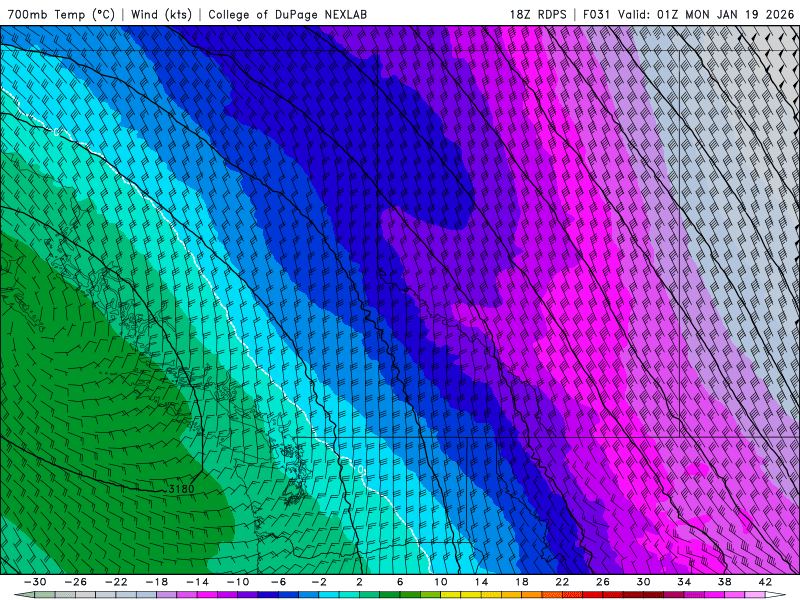This screenshot has width=800, height=600.
Task: Click the "-6" temperature scale label
Action: [278, 582]
